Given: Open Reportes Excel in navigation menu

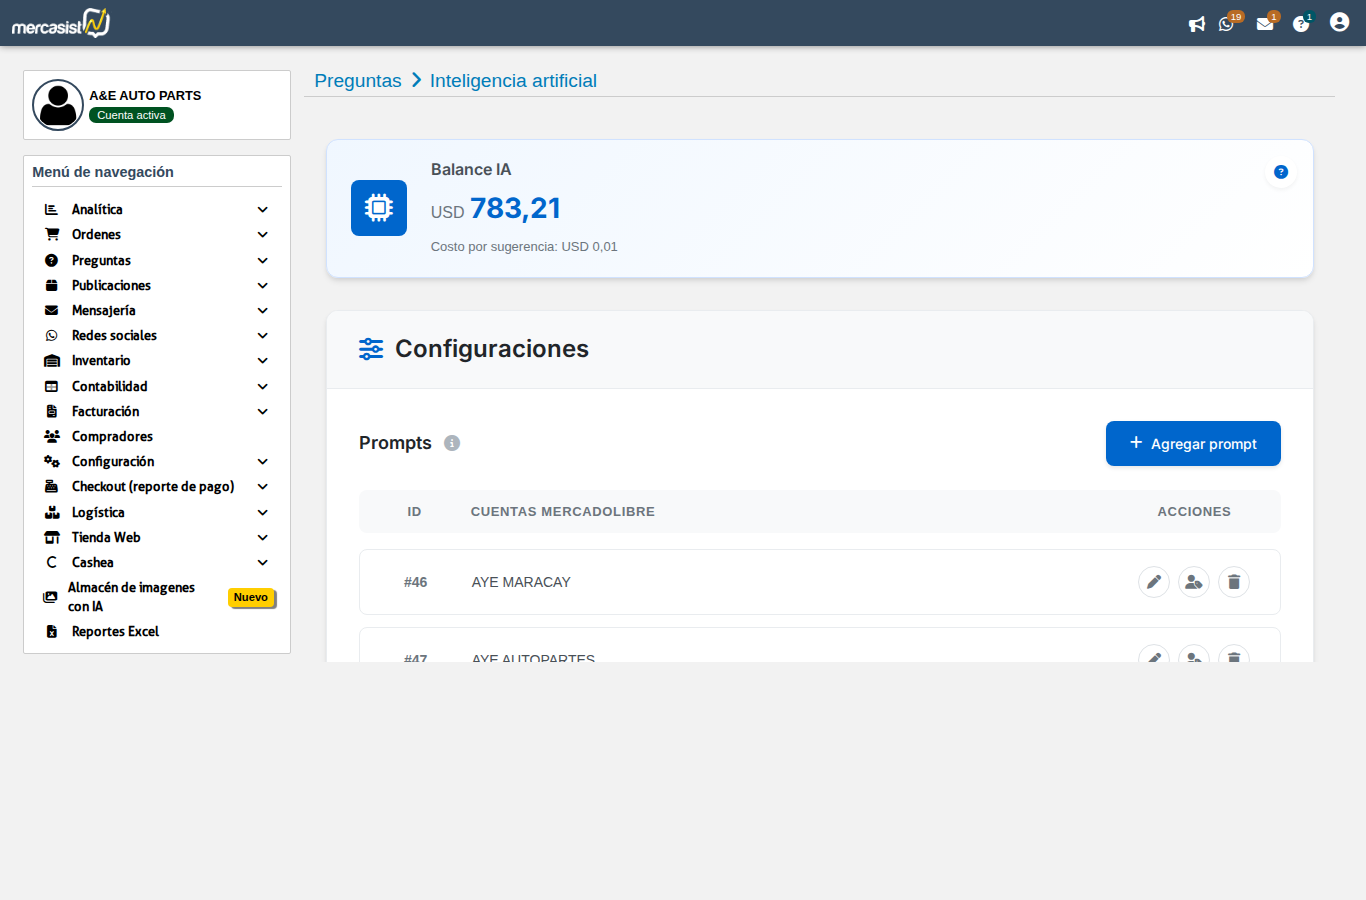Looking at the screenshot, I should tap(115, 632).
